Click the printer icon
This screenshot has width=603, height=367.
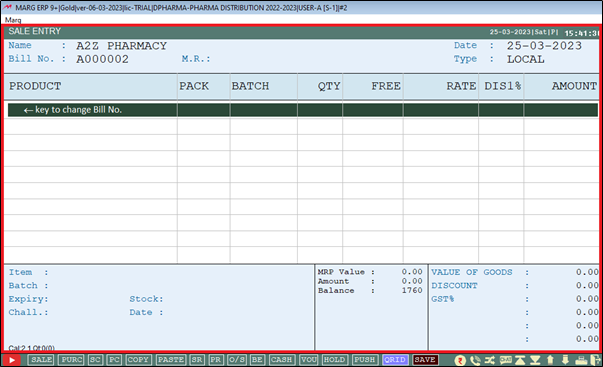(581, 360)
